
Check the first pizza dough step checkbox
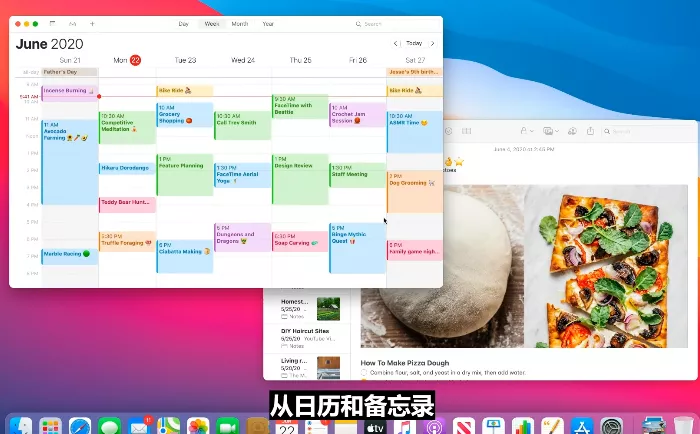click(x=365, y=371)
